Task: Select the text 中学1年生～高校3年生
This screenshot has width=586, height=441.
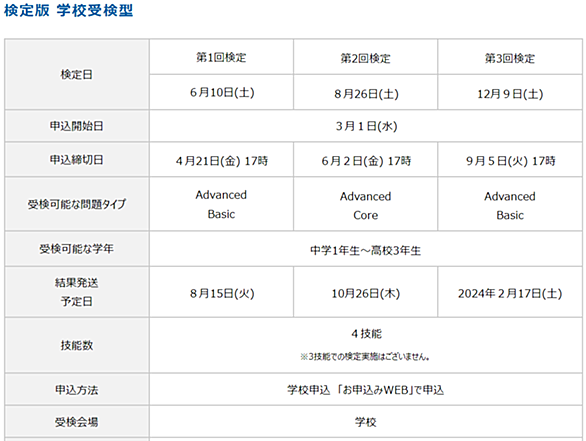Action: pyautogui.click(x=366, y=250)
